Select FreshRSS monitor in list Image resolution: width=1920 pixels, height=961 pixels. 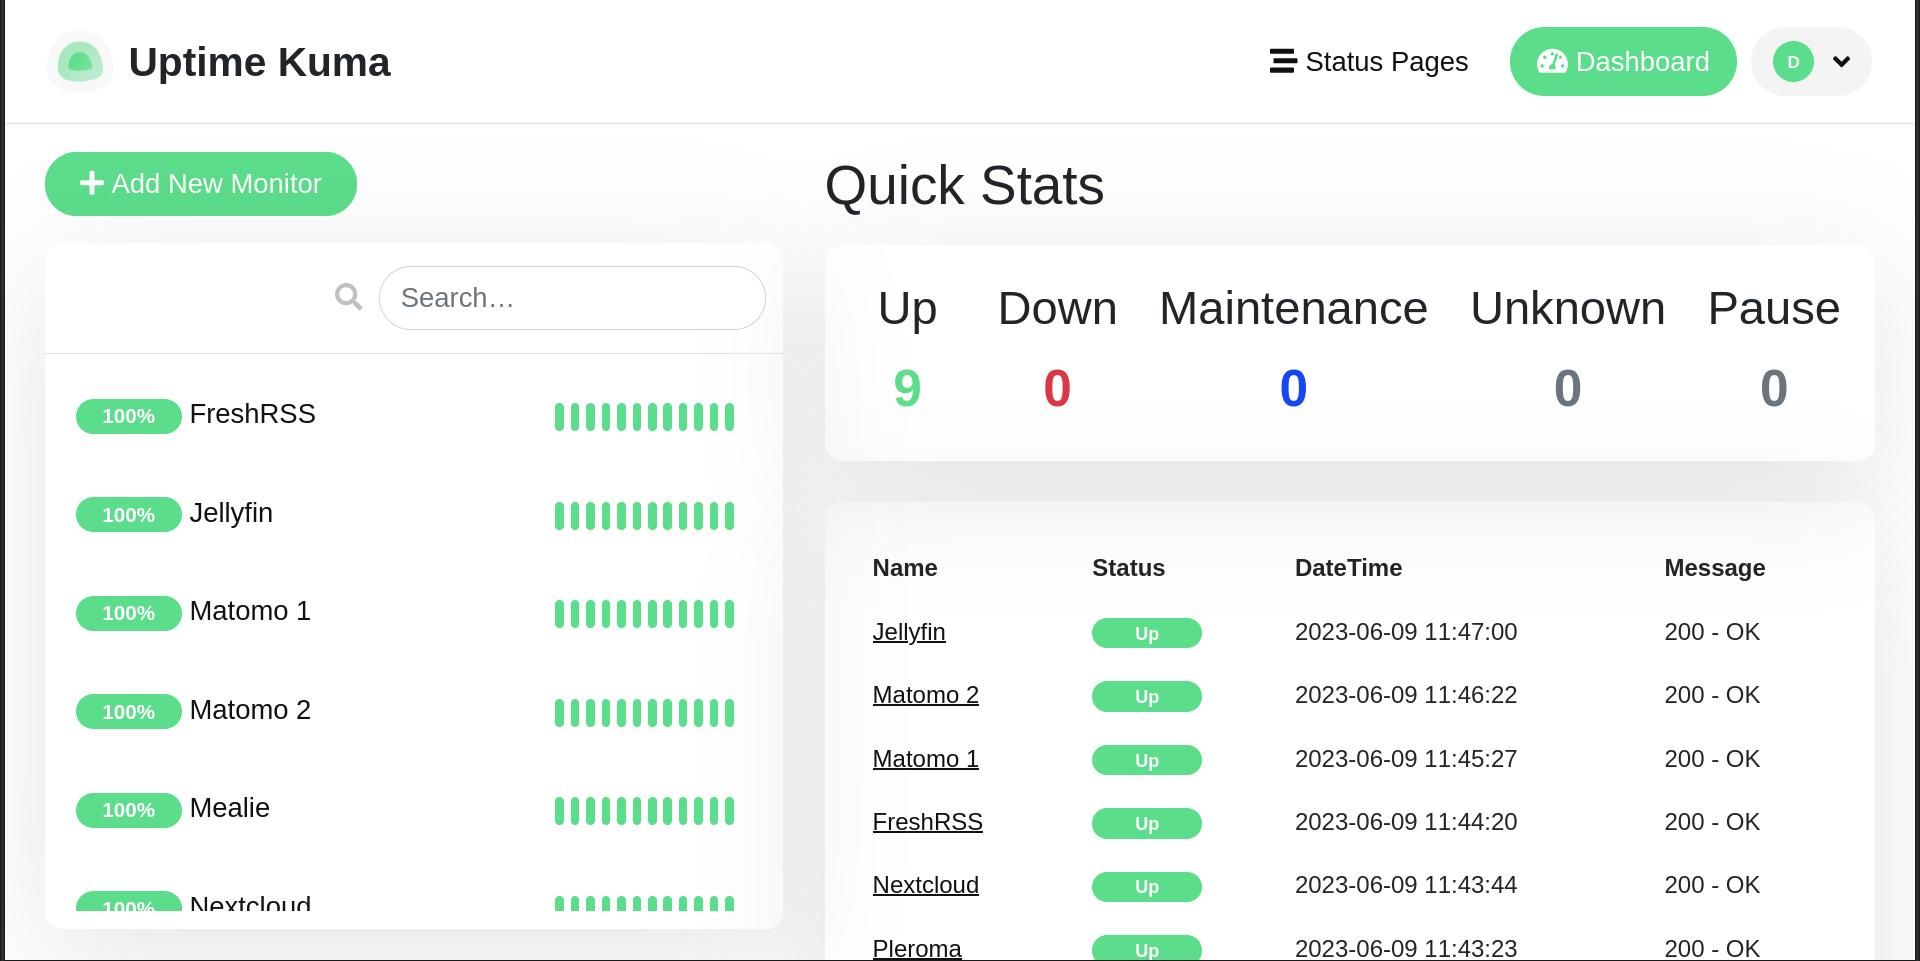coord(413,415)
